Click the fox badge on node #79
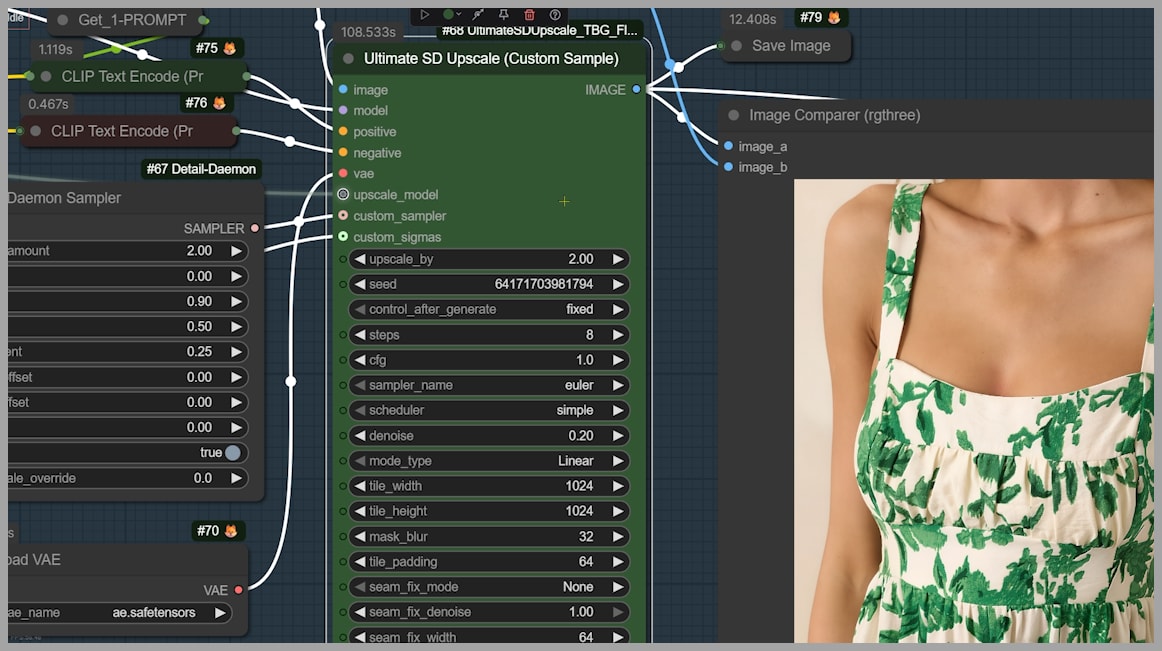This screenshot has width=1162, height=651. click(834, 18)
